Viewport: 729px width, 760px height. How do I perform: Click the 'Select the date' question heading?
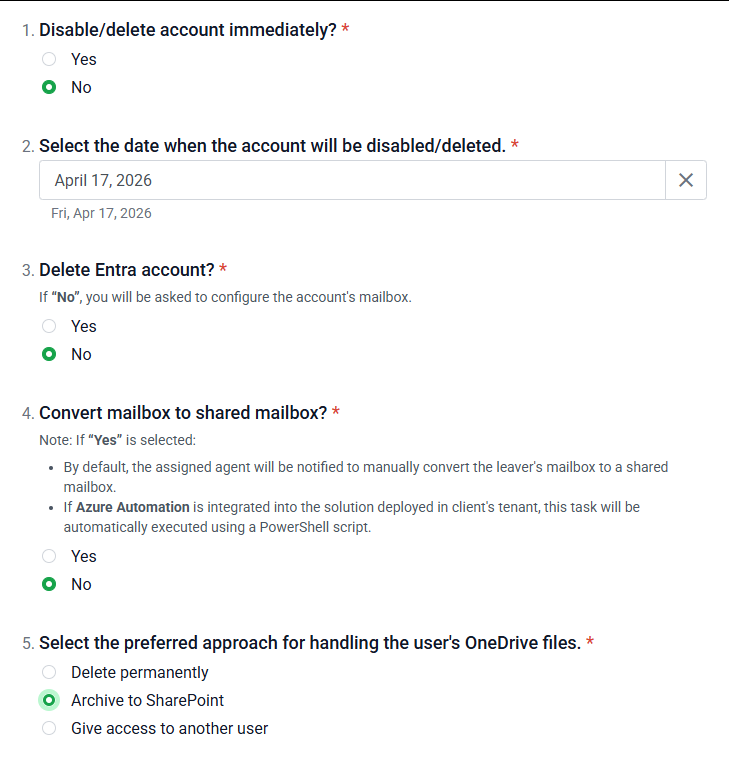271,146
